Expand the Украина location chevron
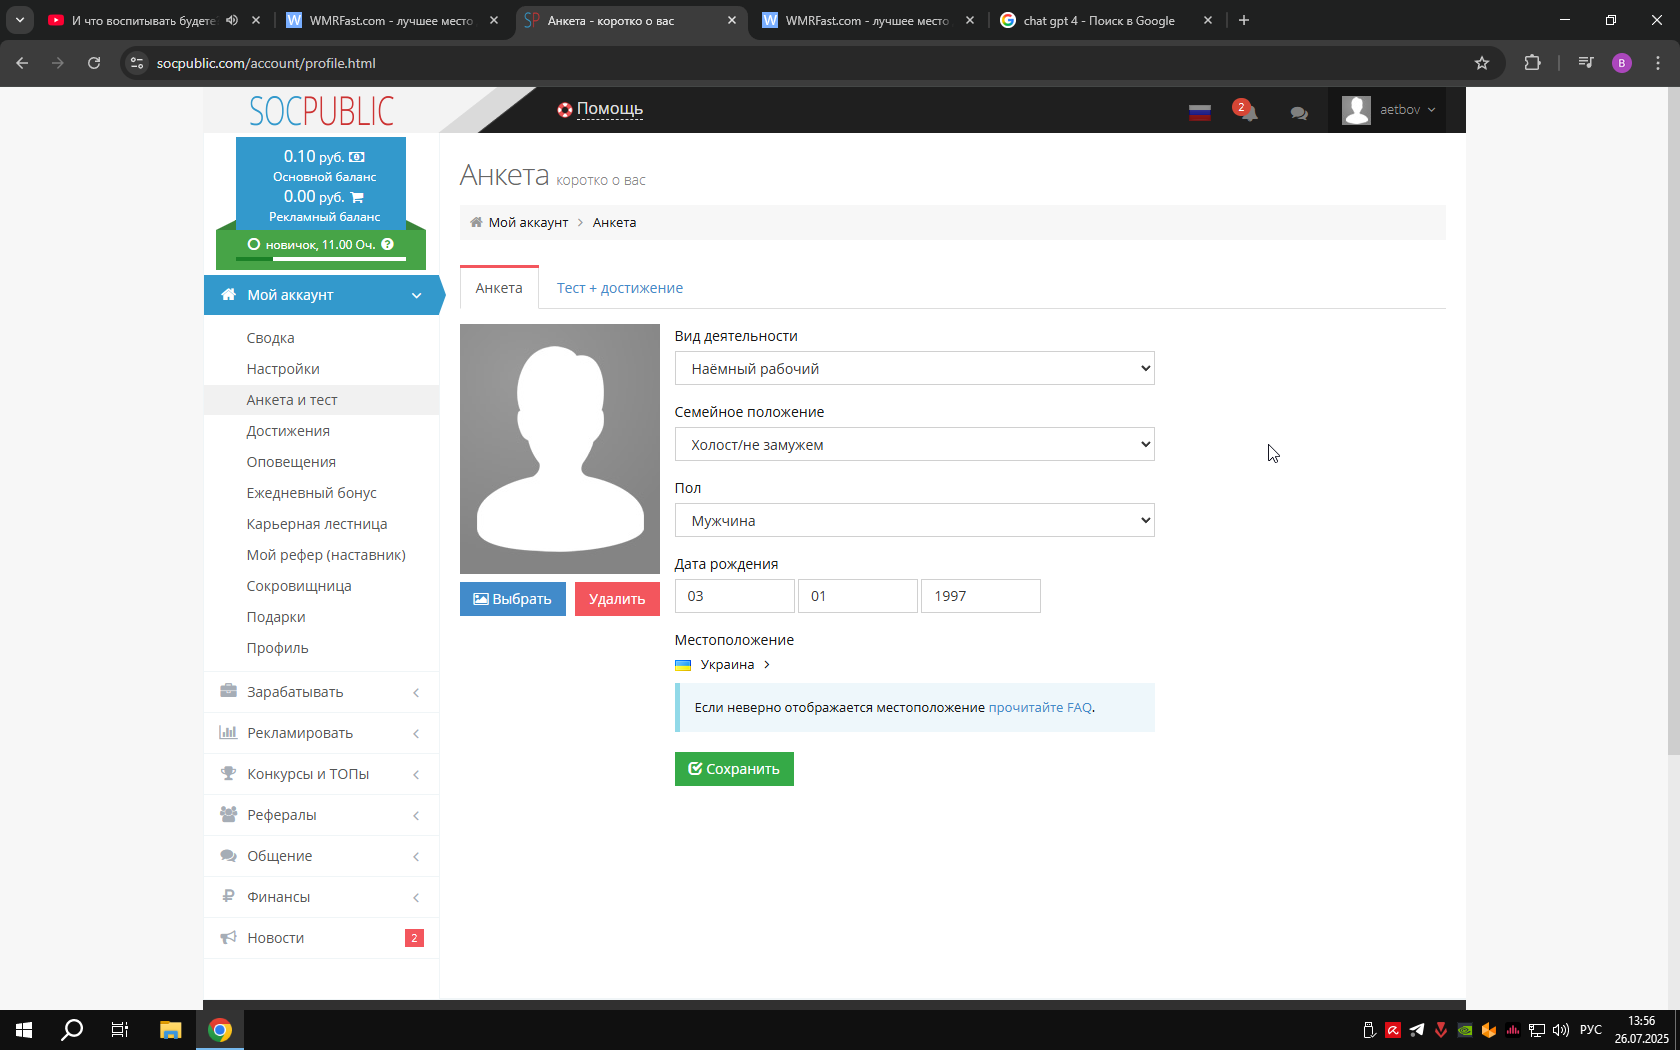Screen dimensions: 1680x1050 pyautogui.click(x=767, y=665)
